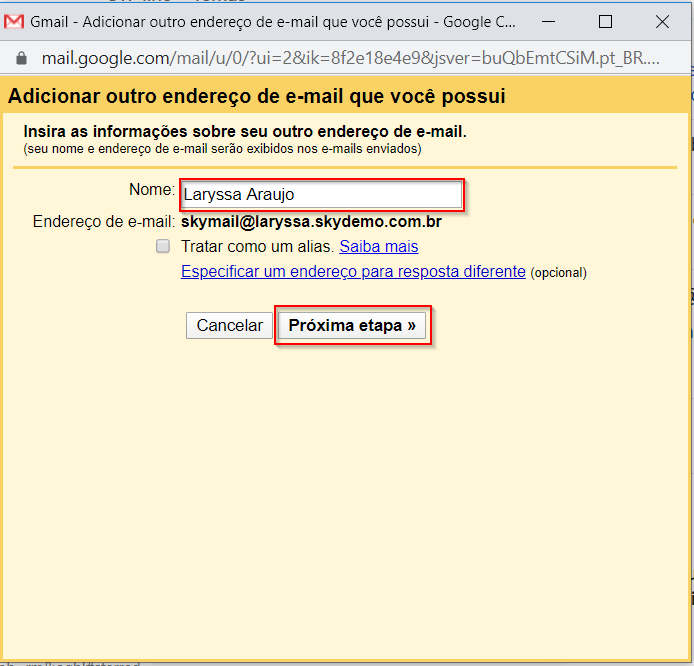694x666 pixels.
Task: Close the Gmail popup window
Action: point(662,21)
